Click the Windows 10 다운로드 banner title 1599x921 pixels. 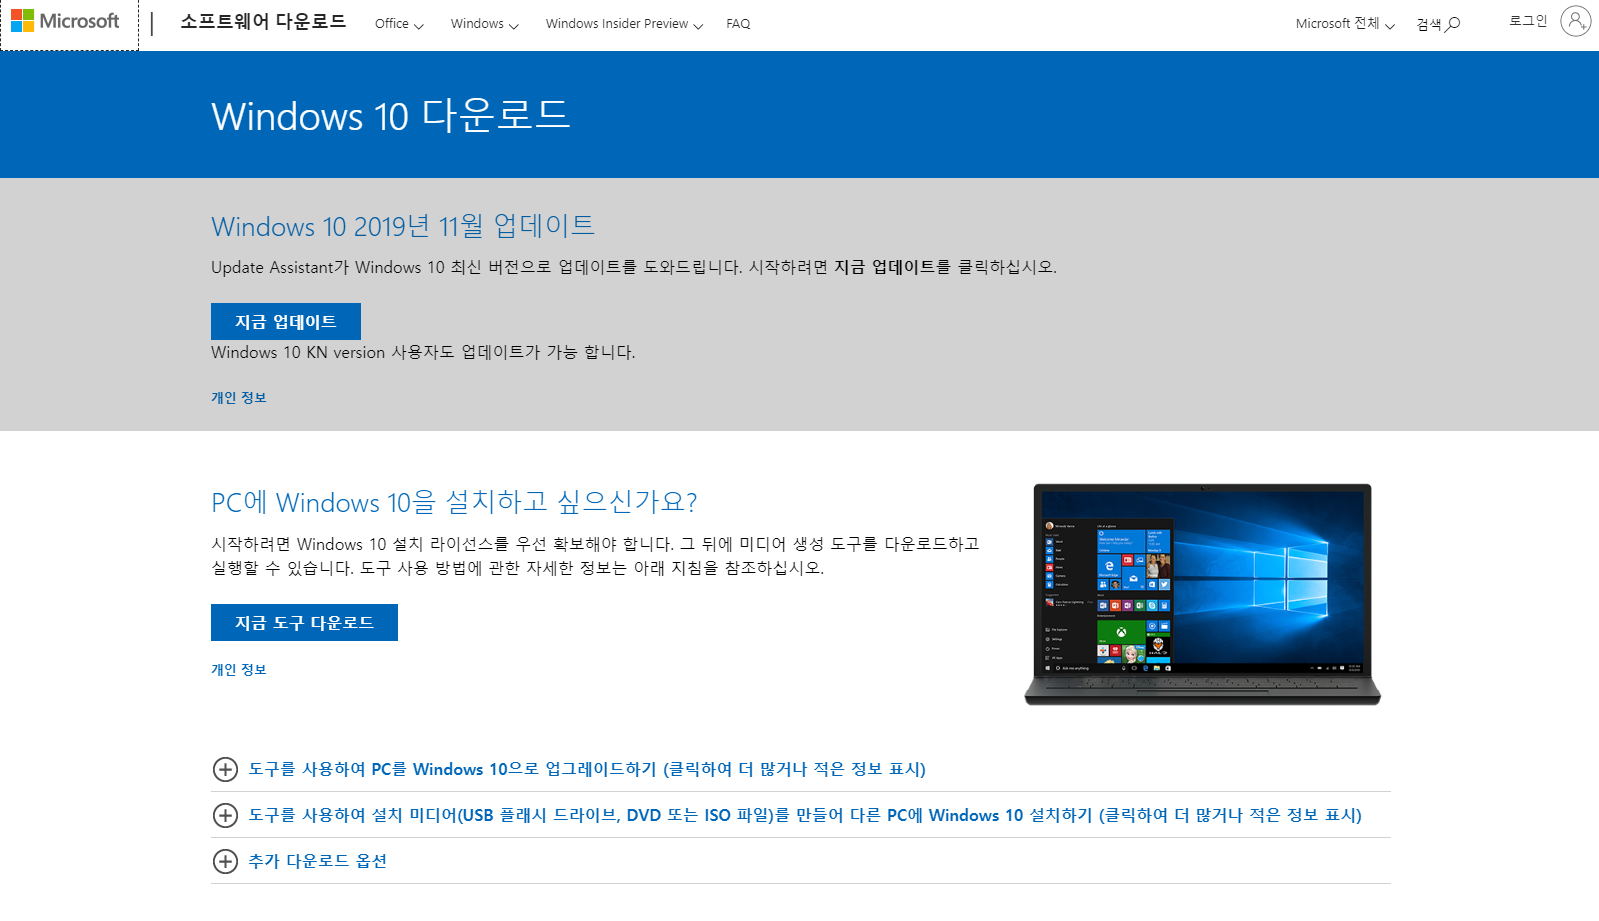[391, 116]
